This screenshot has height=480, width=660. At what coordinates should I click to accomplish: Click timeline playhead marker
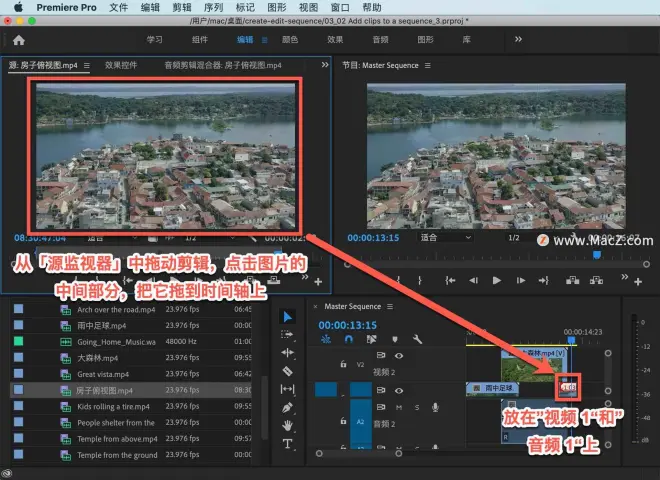click(x=571, y=339)
